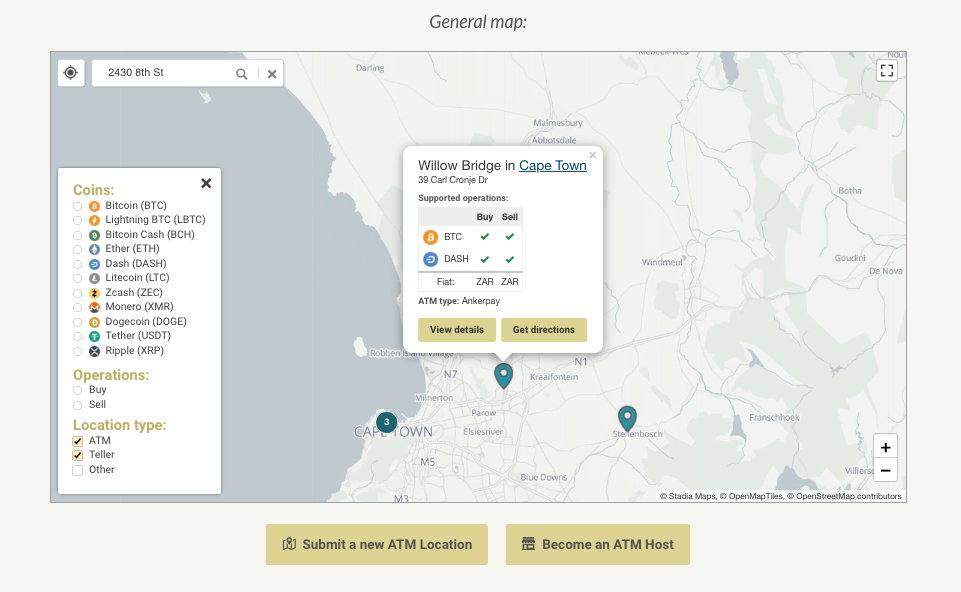This screenshot has height=592, width=961.
Task: Click the Bitcoin coin icon in filters
Action: [x=94, y=207]
